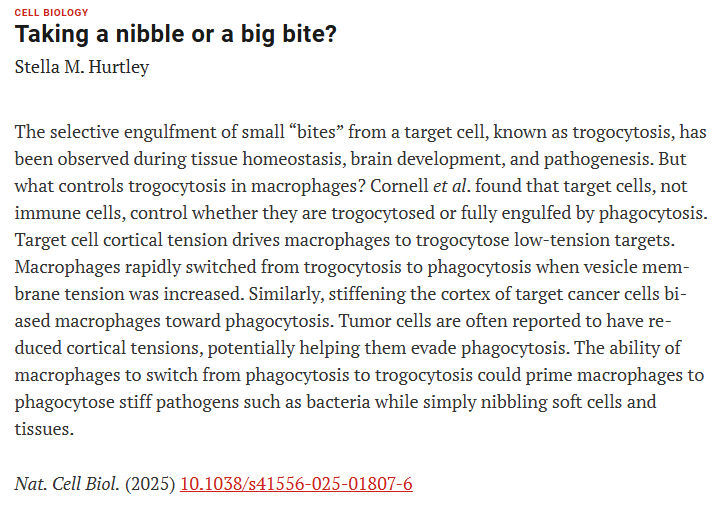Screen dimensions: 719x510
Task: Click the author name Stella M. Hurtley
Action: (x=82, y=68)
